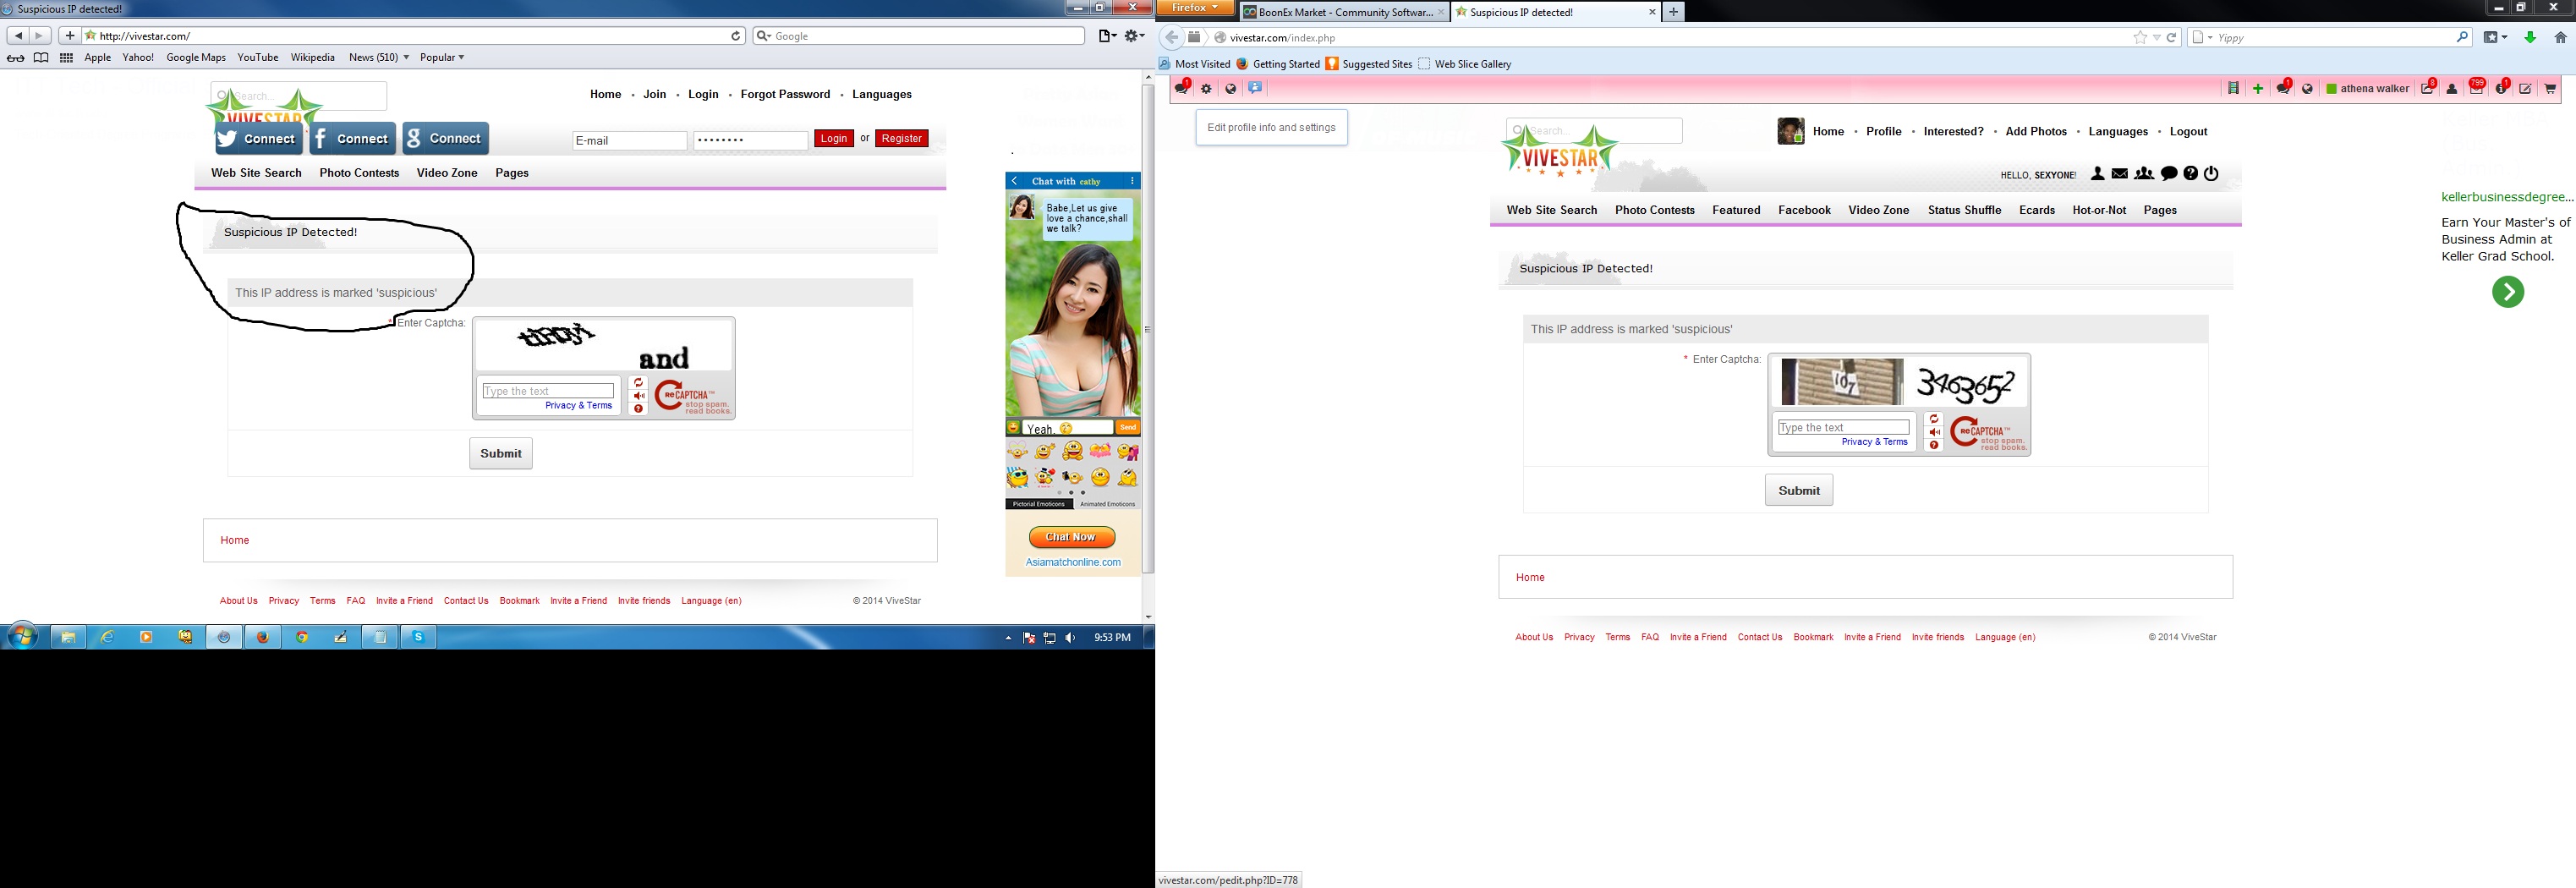Image resolution: width=2576 pixels, height=888 pixels.
Task: Expand the Popular bookmarks dropdown
Action: coord(442,58)
